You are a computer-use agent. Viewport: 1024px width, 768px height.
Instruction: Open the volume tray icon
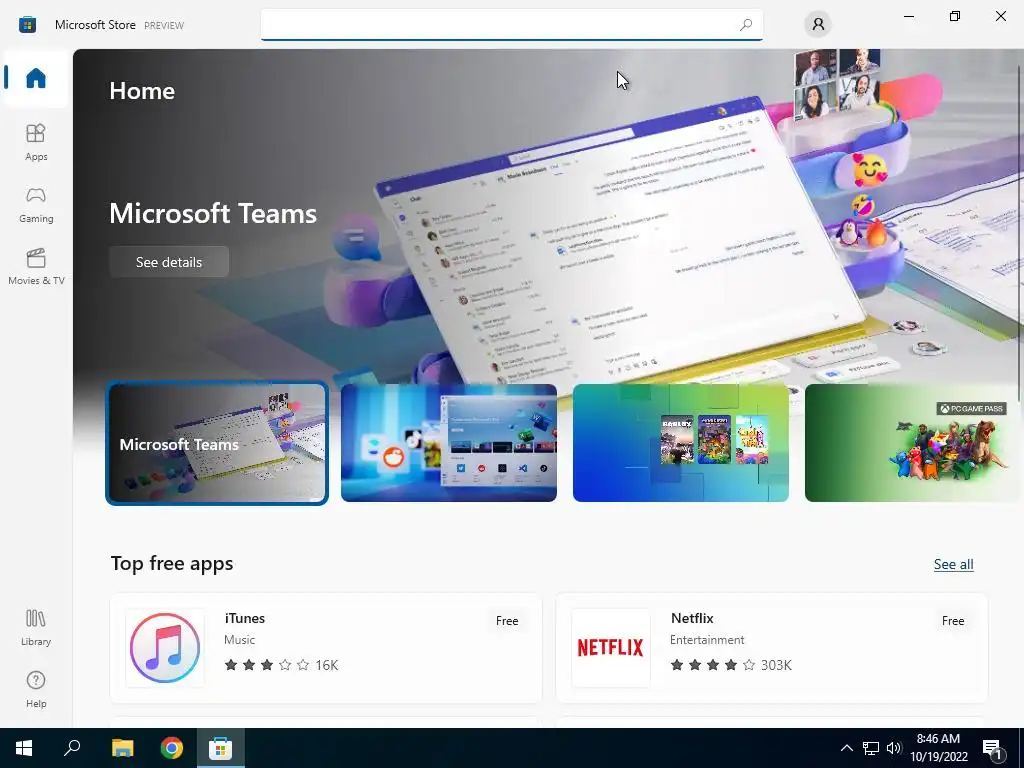pyautogui.click(x=894, y=748)
